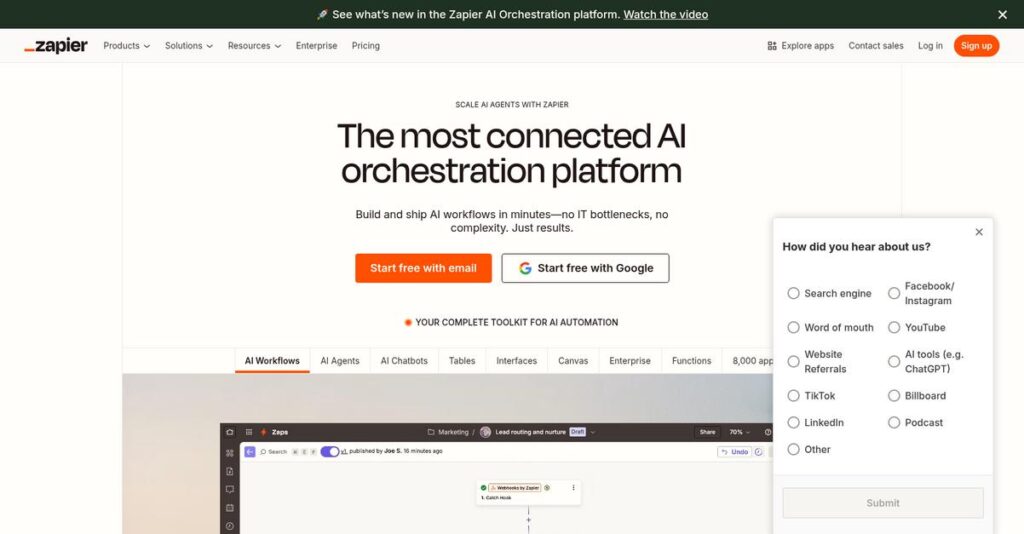1024x534 pixels.
Task: Click the Contact sales link
Action: [876, 46]
